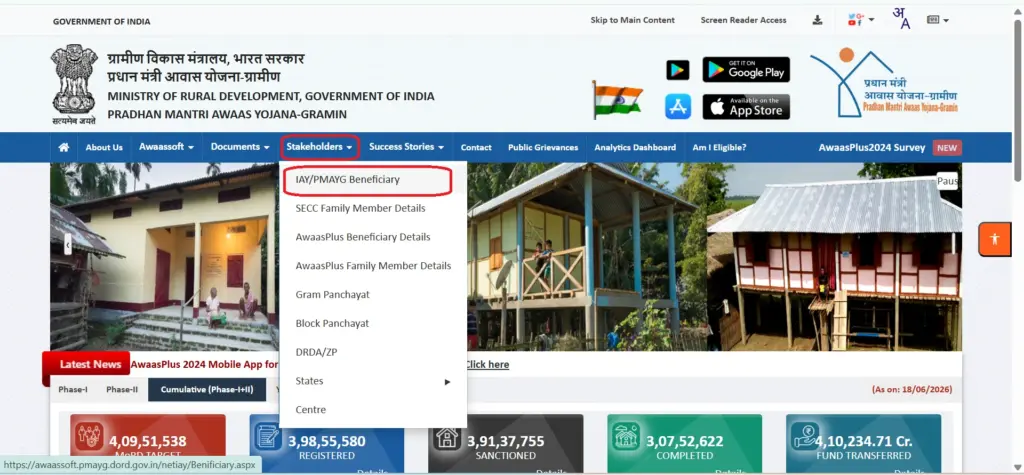The height and width of the screenshot is (475, 1024).
Task: Expand the Success Stories dropdown
Action: coord(406,148)
